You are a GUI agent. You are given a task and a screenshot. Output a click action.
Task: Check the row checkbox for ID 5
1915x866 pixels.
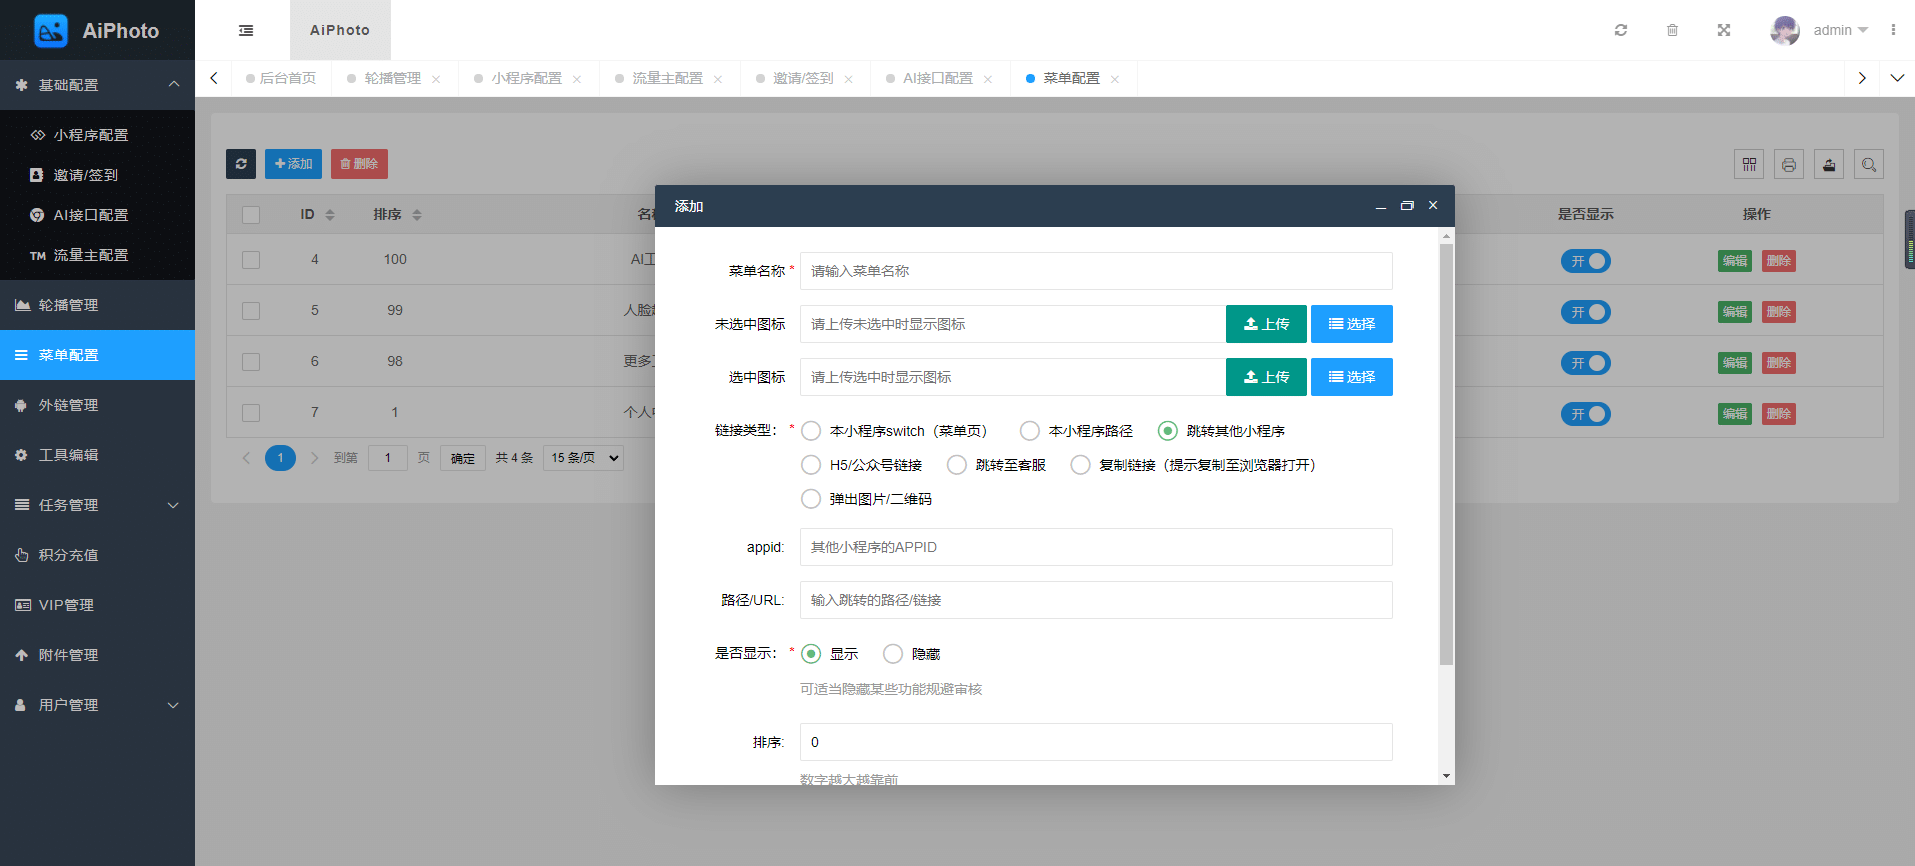pyautogui.click(x=251, y=311)
